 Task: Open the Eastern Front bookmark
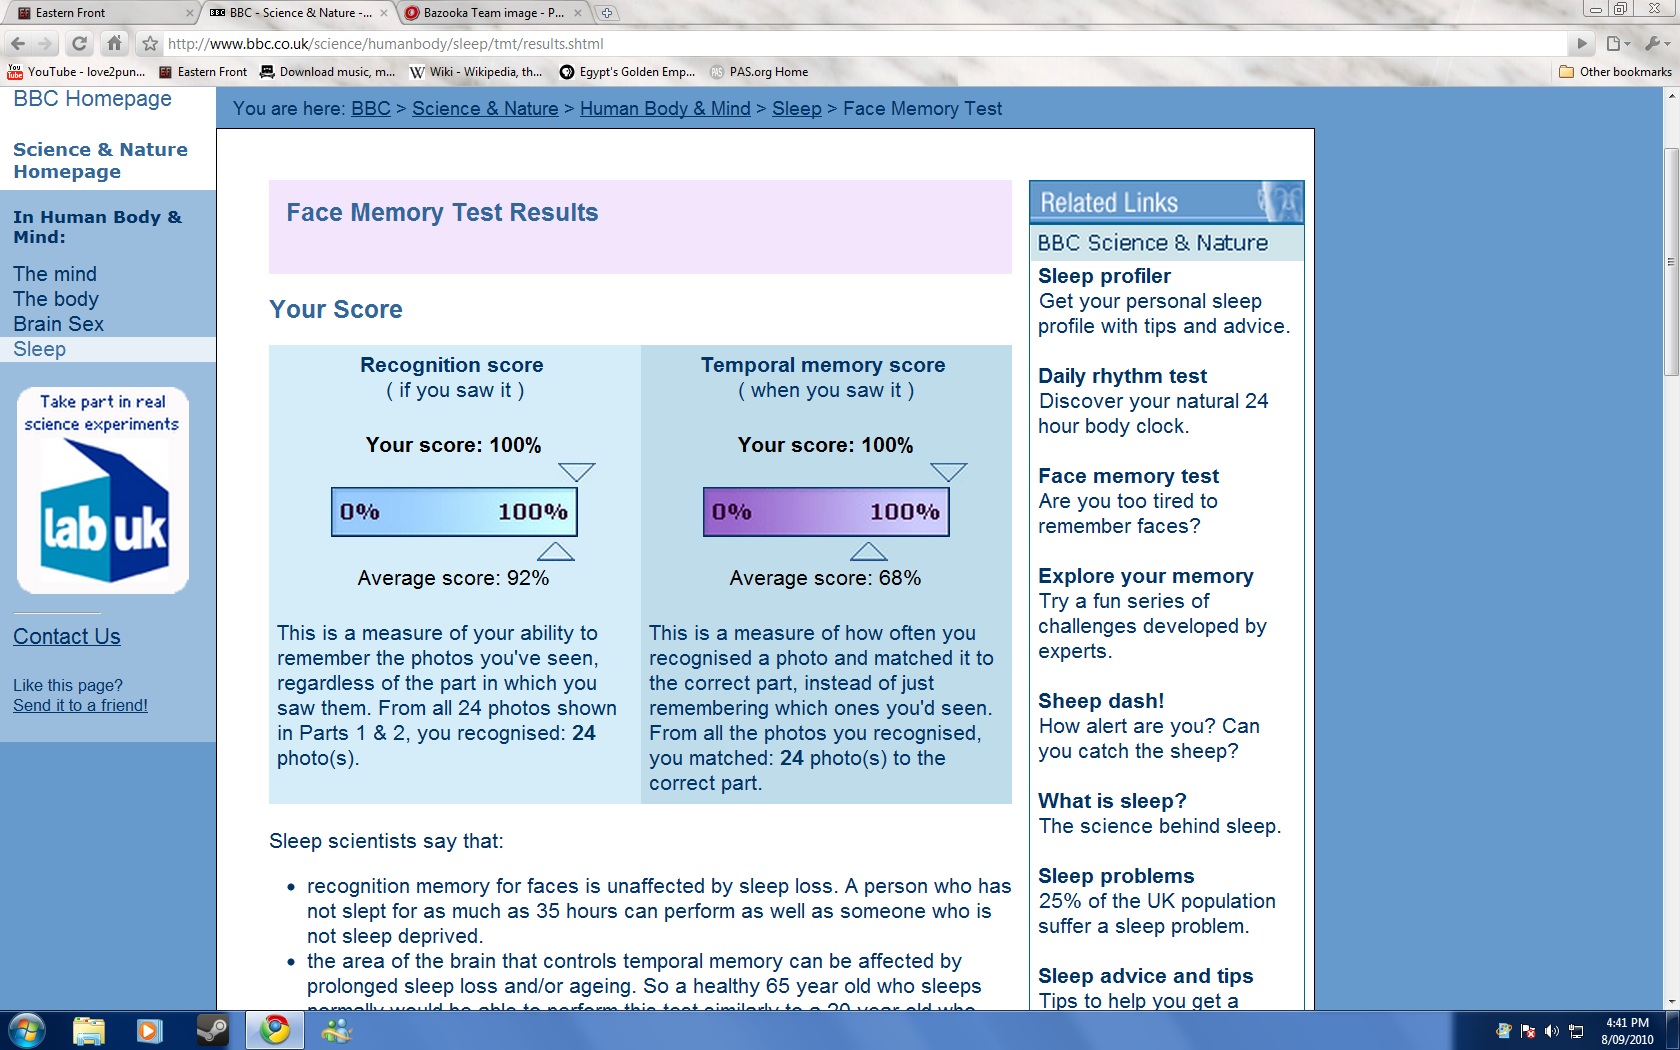(x=203, y=72)
